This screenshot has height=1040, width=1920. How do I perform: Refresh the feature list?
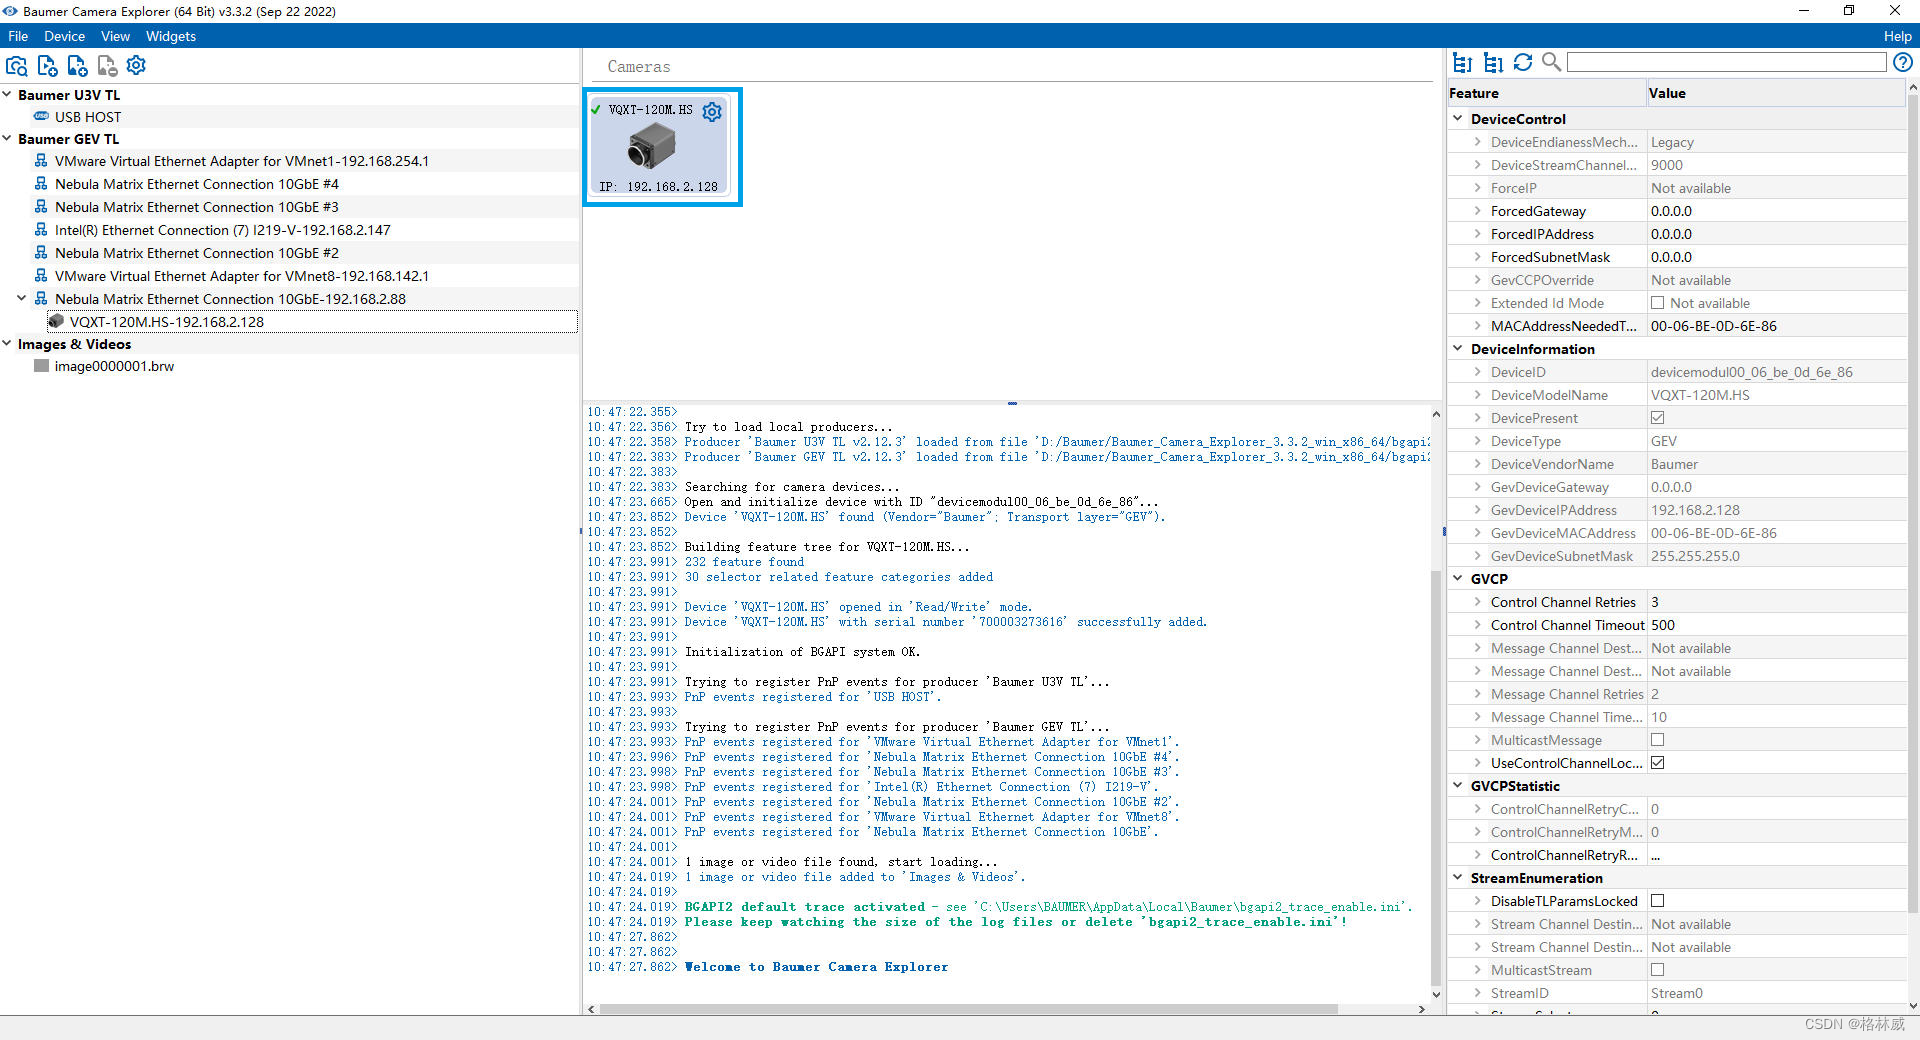(1523, 62)
